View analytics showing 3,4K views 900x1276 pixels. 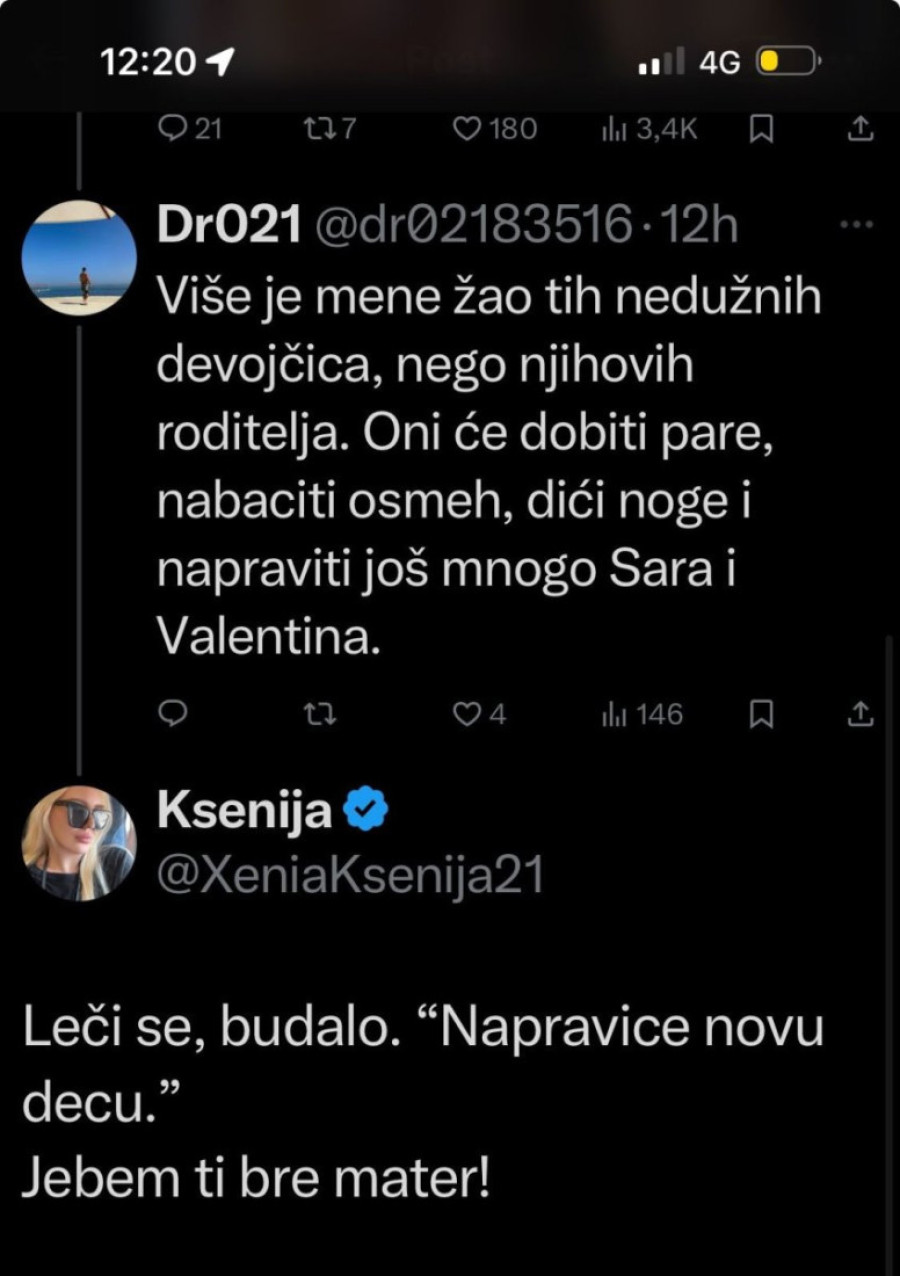(x=645, y=128)
